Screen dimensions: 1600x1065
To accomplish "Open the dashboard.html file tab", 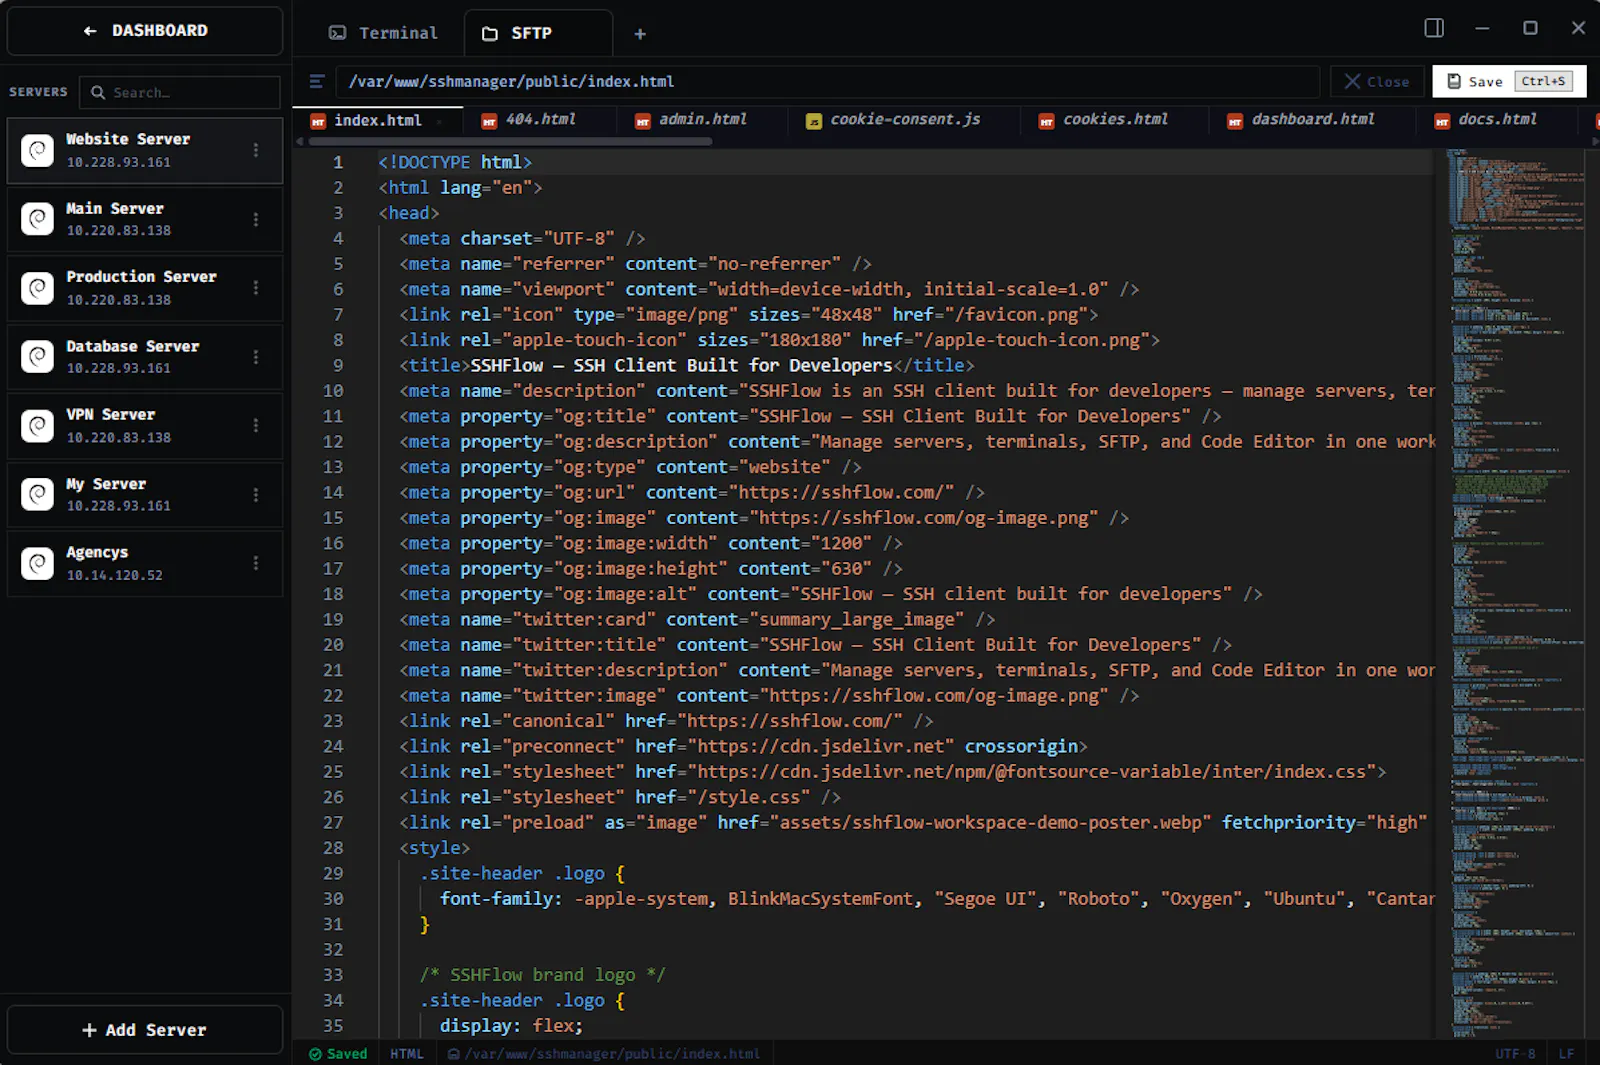I will click(x=1313, y=120).
